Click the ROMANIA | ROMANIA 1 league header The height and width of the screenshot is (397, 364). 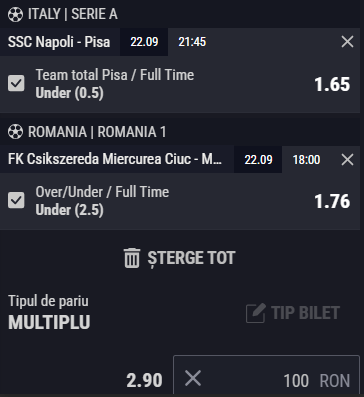pyautogui.click(x=97, y=132)
